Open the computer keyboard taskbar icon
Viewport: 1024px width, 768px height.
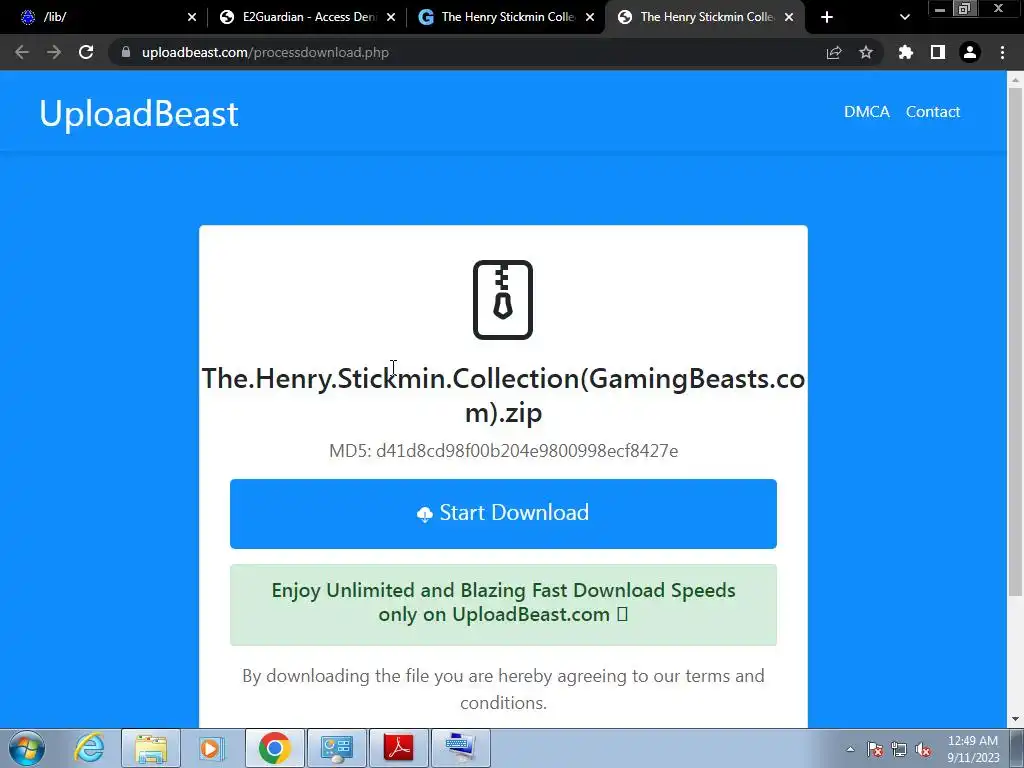click(x=461, y=748)
